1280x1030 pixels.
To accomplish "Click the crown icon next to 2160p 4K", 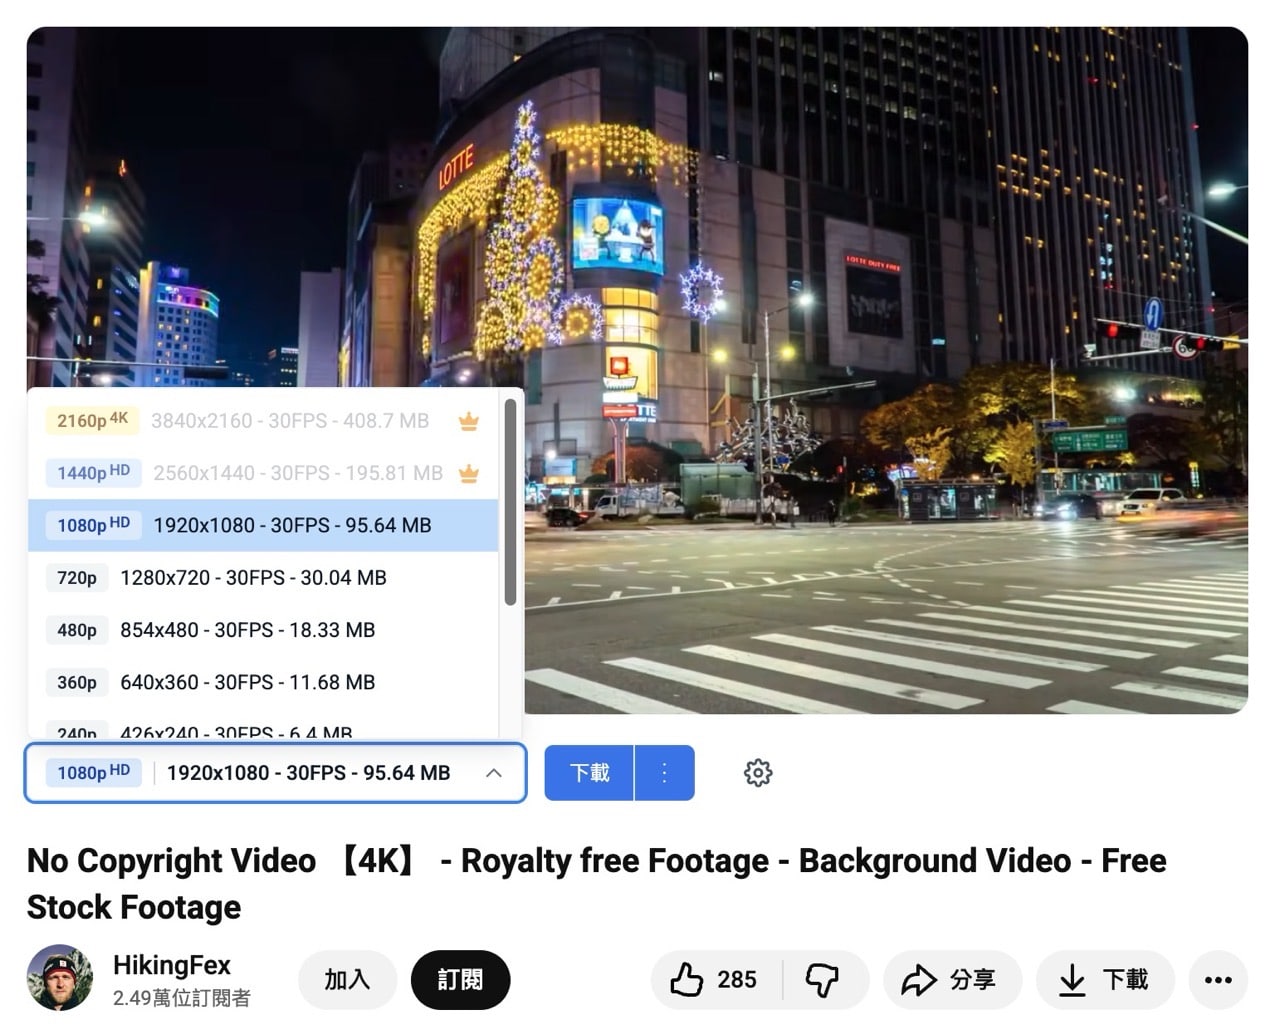I will tap(469, 421).
